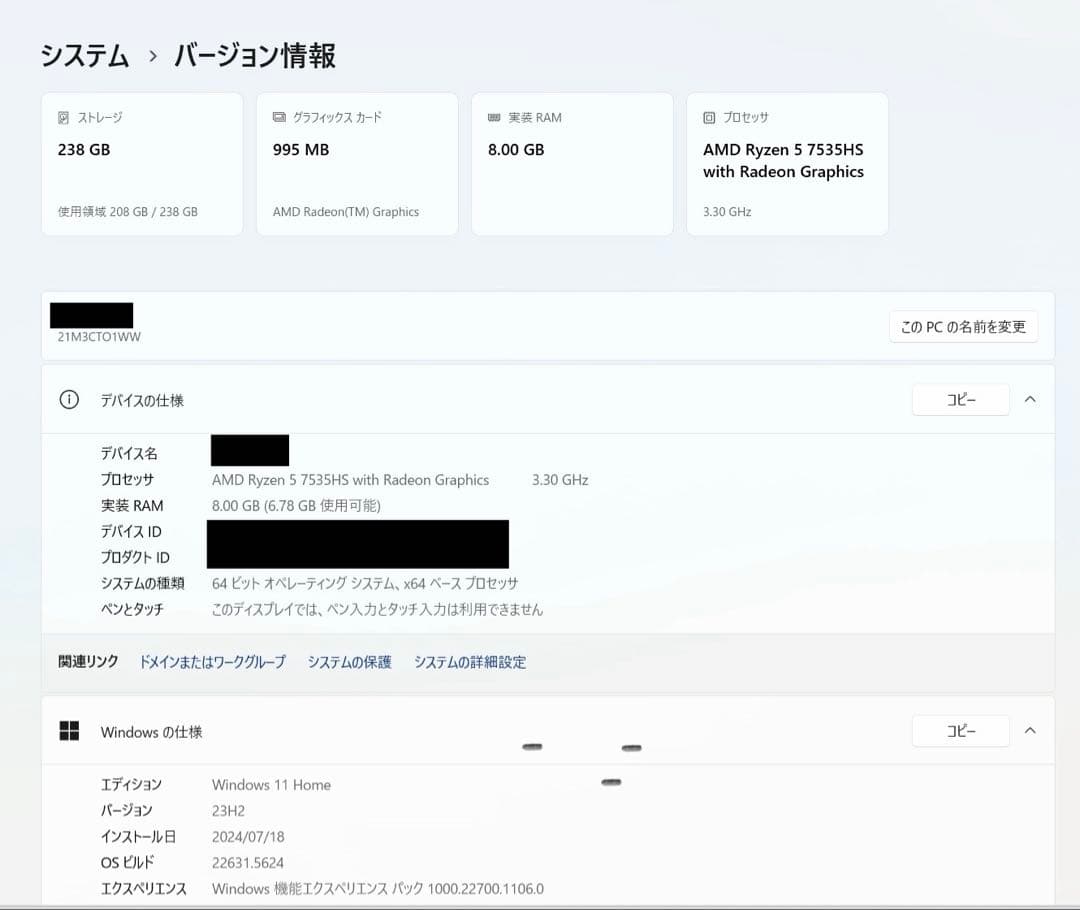Select the グラフィックス カード icon
The width and height of the screenshot is (1080, 910).
pyautogui.click(x=279, y=117)
